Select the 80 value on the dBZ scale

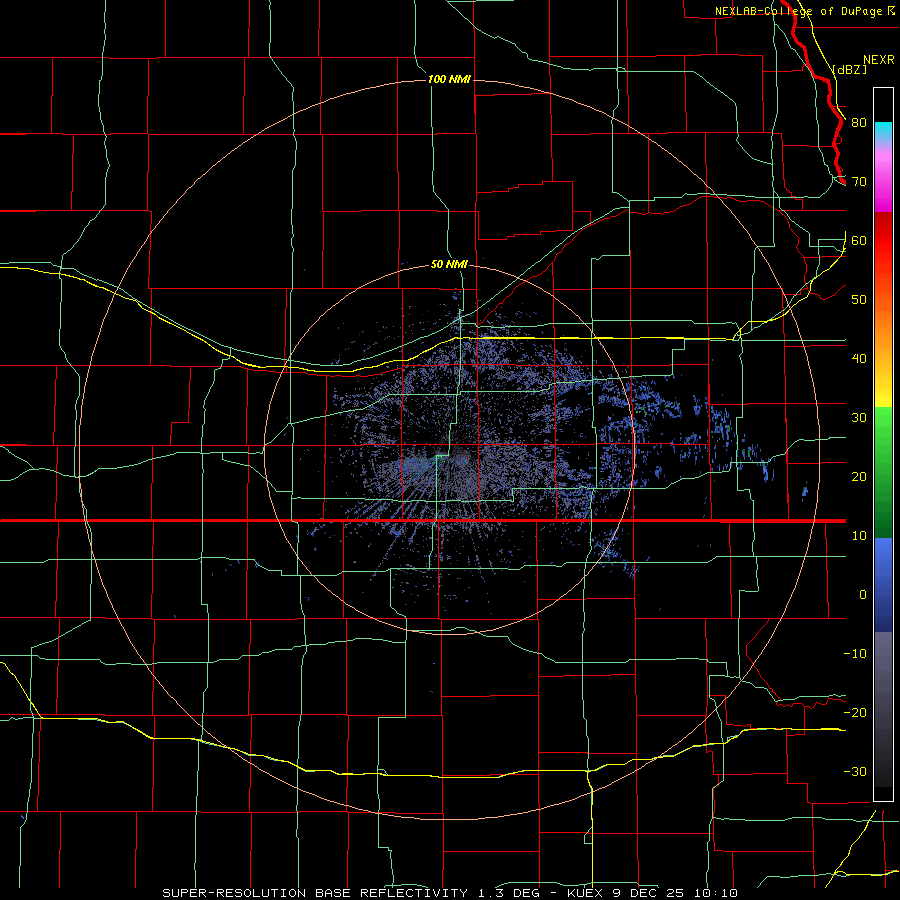click(x=859, y=122)
